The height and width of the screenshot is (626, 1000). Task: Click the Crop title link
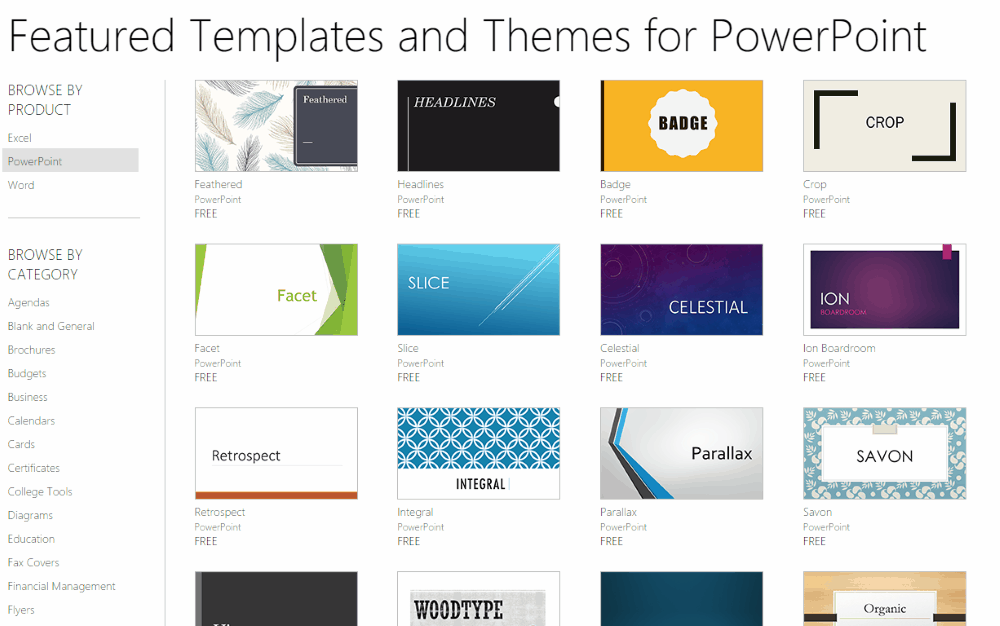pos(814,184)
